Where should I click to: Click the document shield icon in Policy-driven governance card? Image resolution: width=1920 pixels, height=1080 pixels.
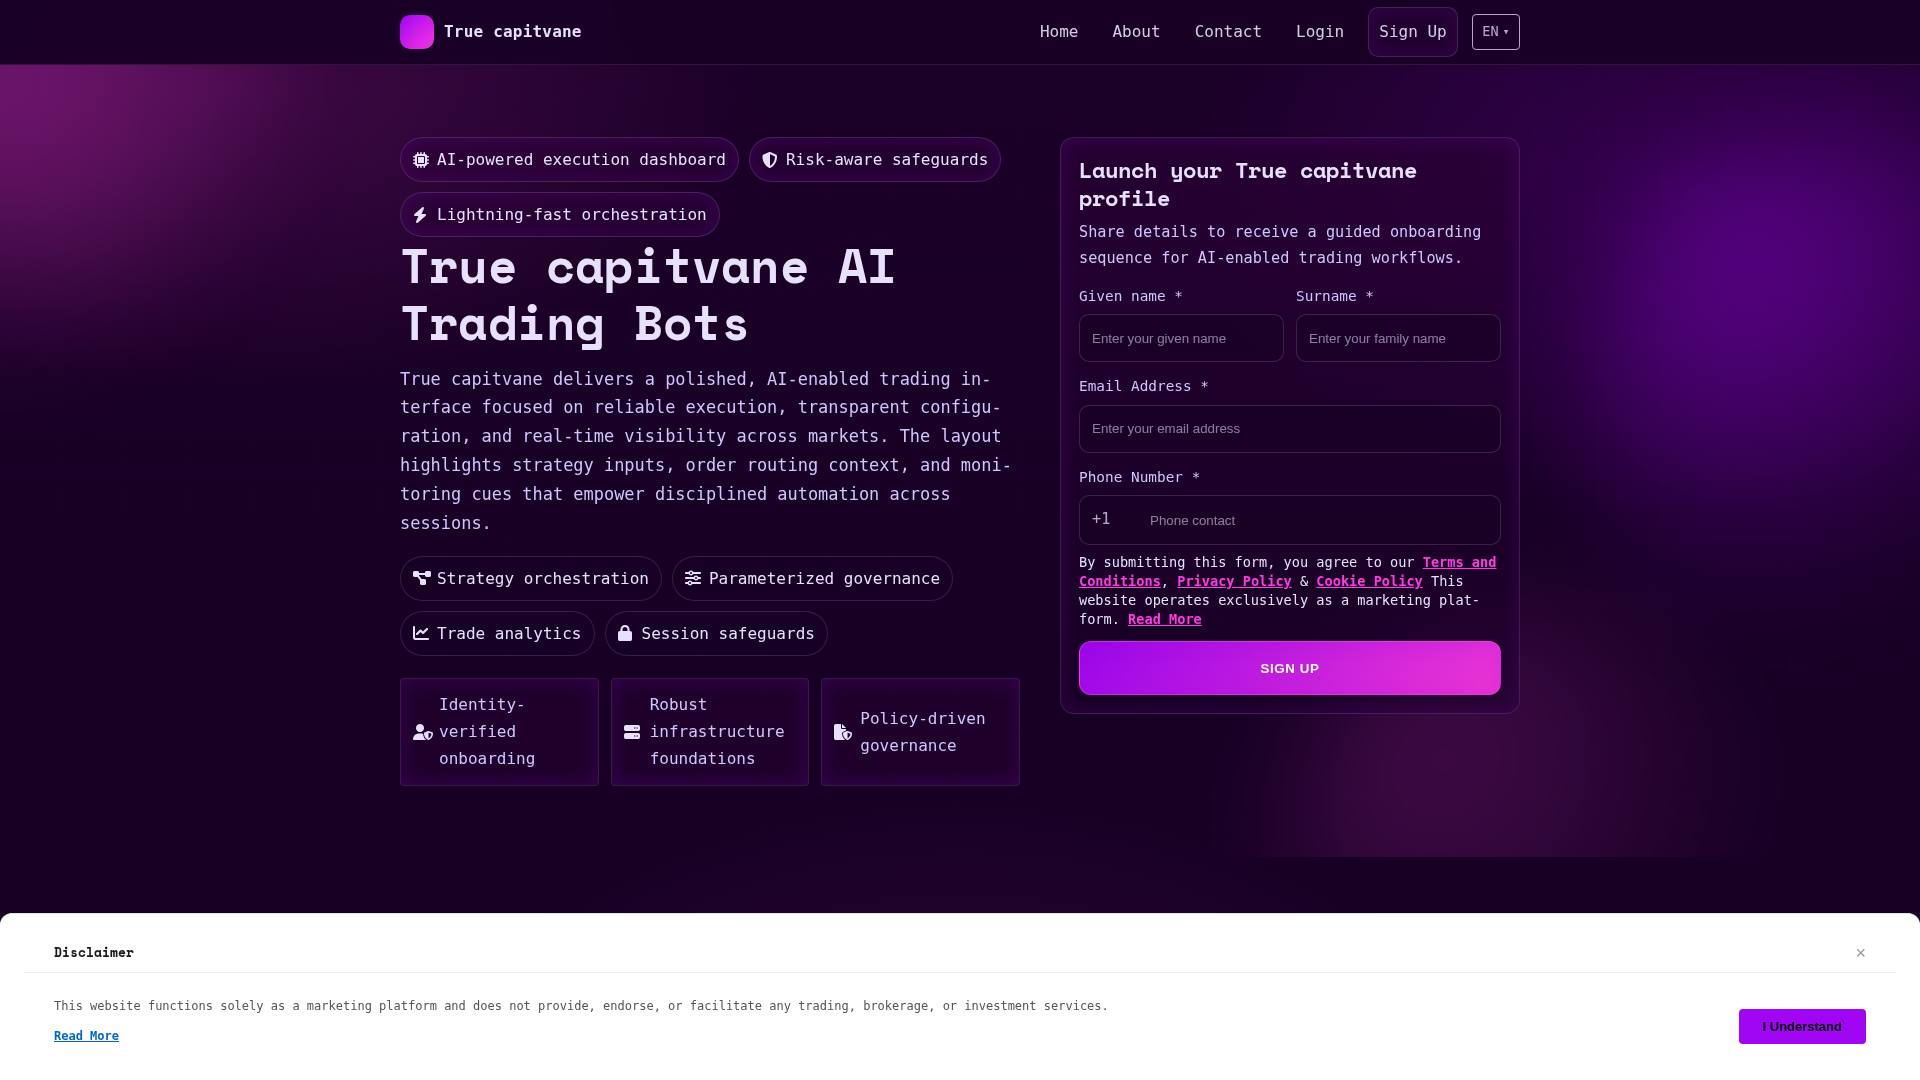(x=843, y=732)
